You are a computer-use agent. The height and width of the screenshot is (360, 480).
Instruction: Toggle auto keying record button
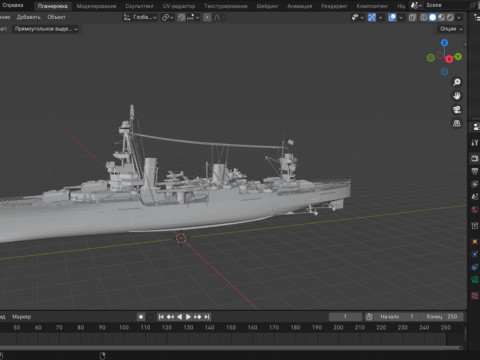141,317
